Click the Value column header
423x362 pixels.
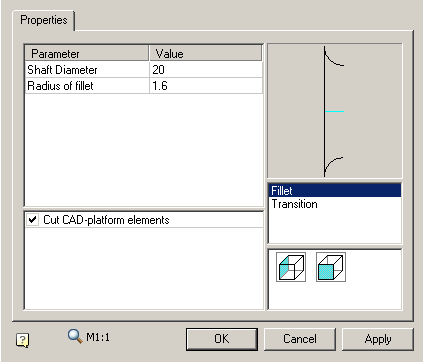[206, 53]
